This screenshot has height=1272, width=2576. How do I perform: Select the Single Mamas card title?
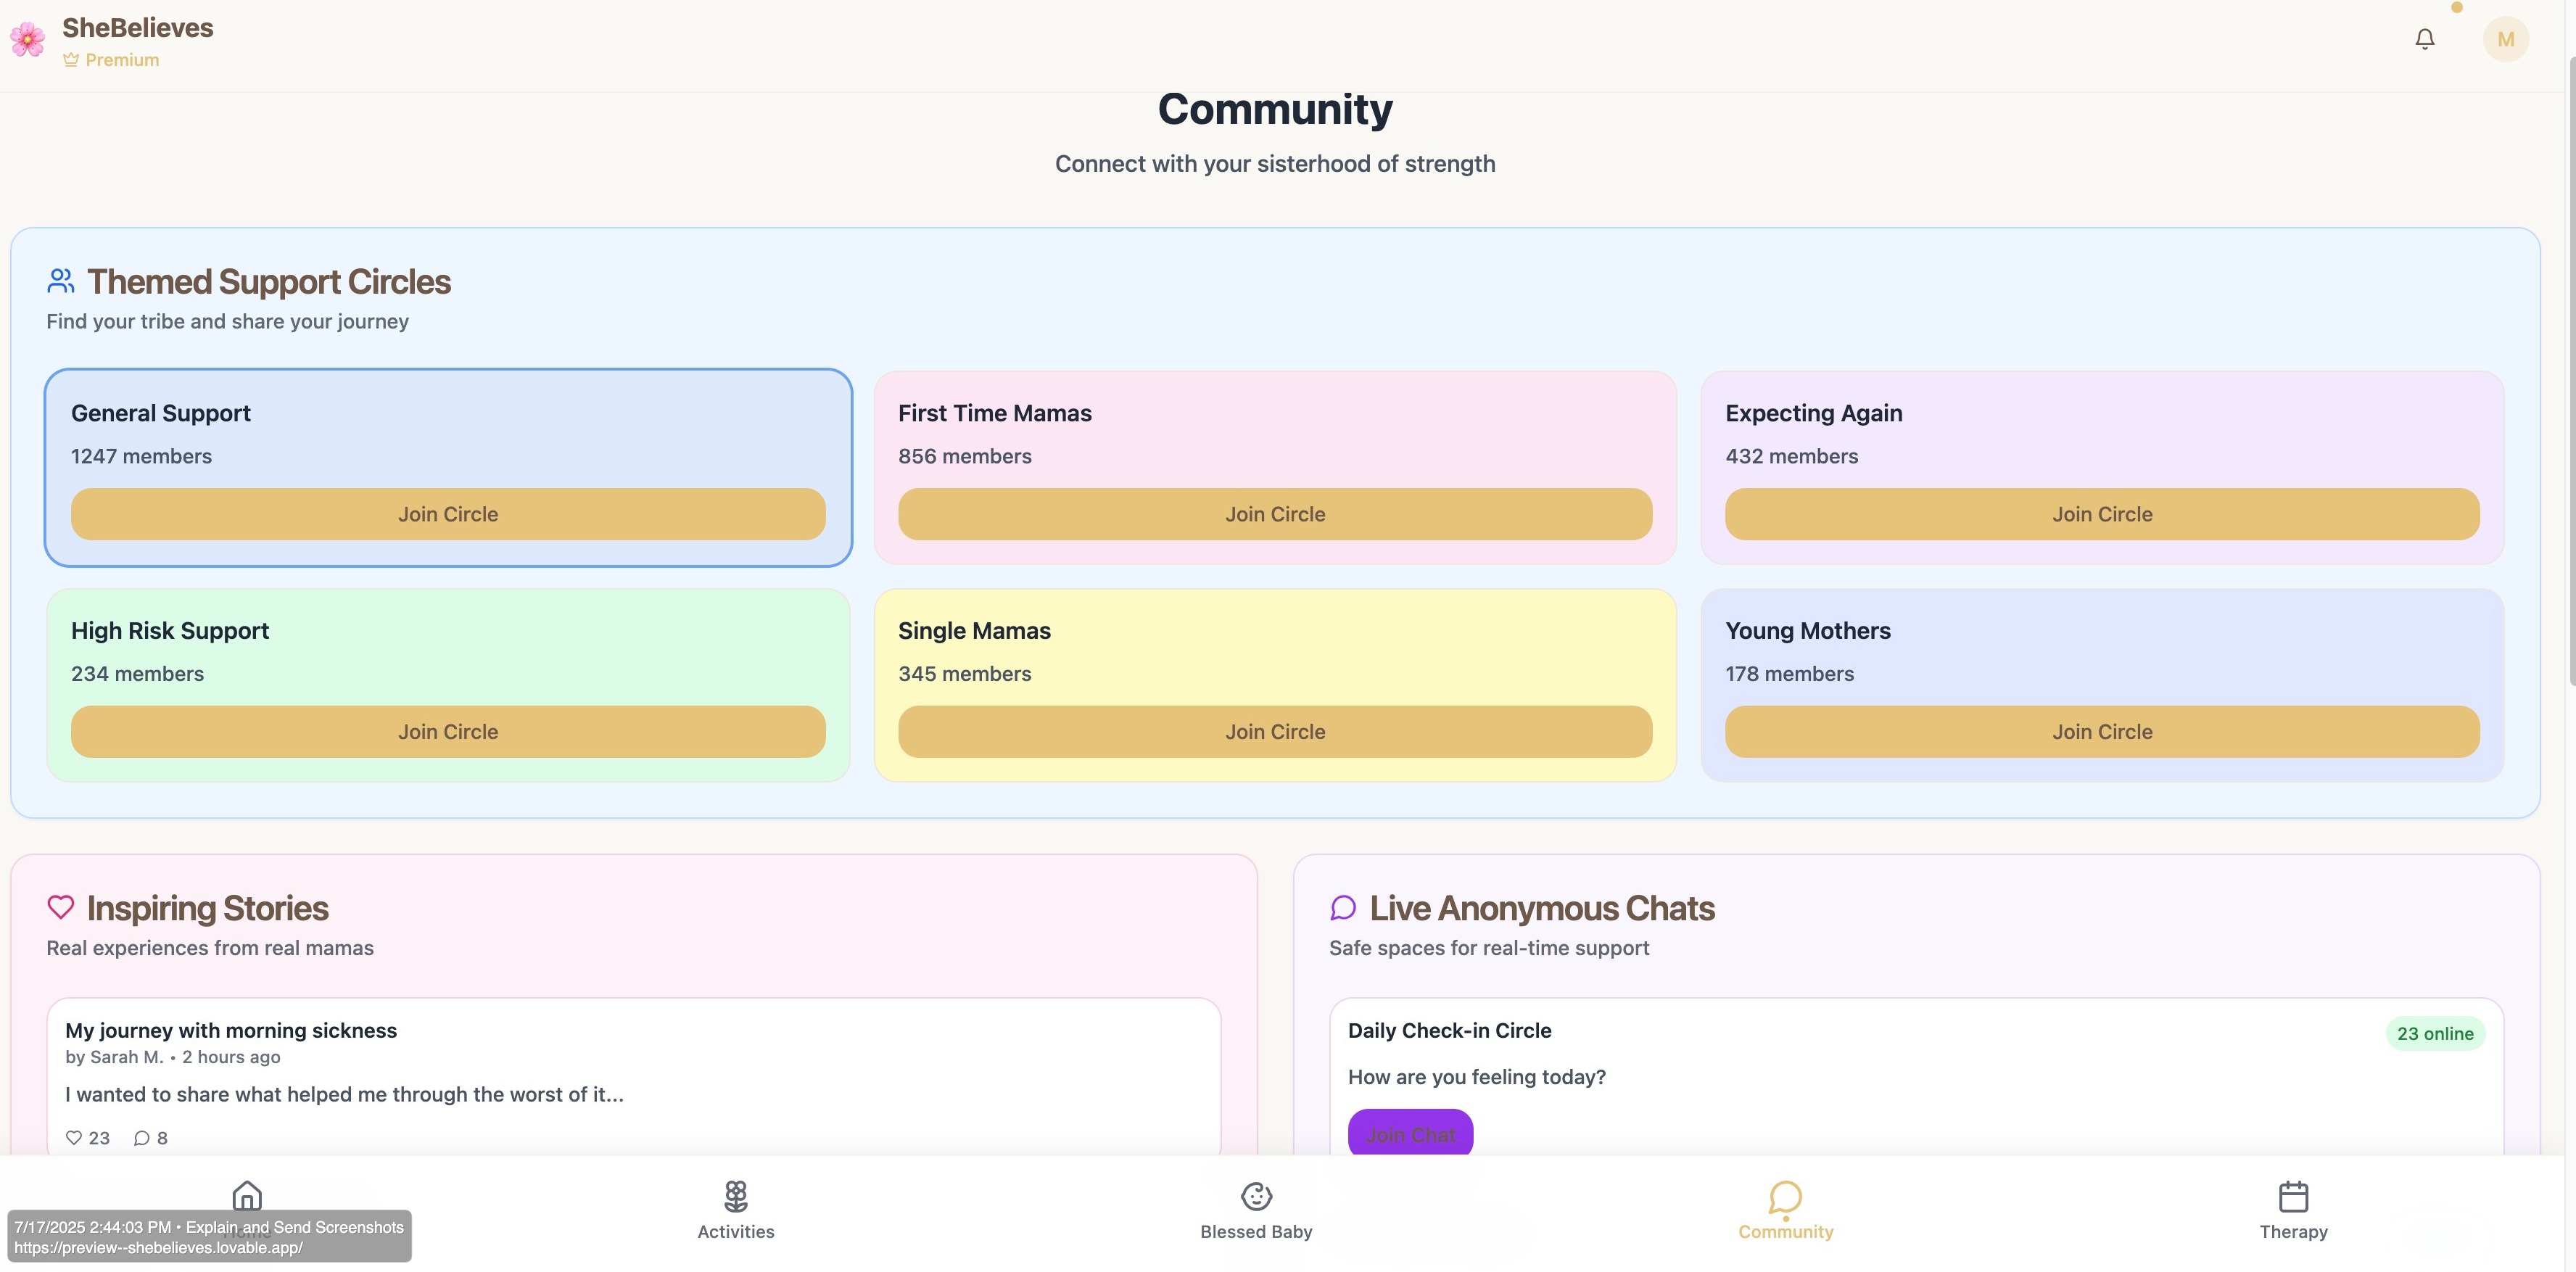pyautogui.click(x=974, y=631)
